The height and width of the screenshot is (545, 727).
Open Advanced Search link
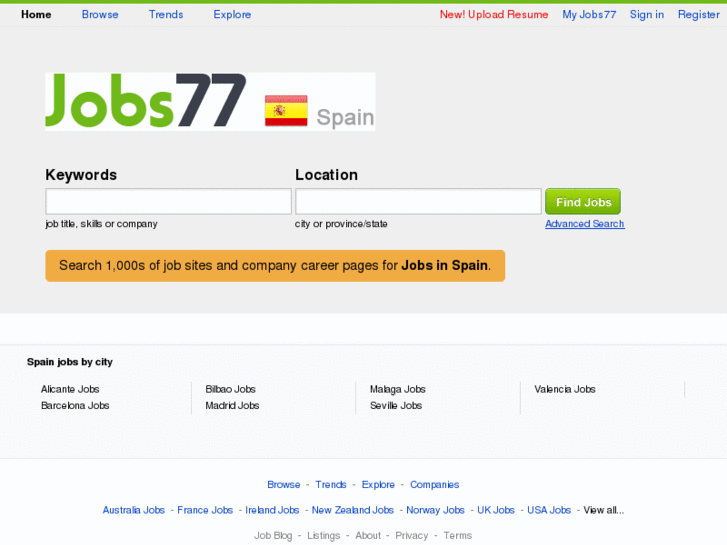585,224
